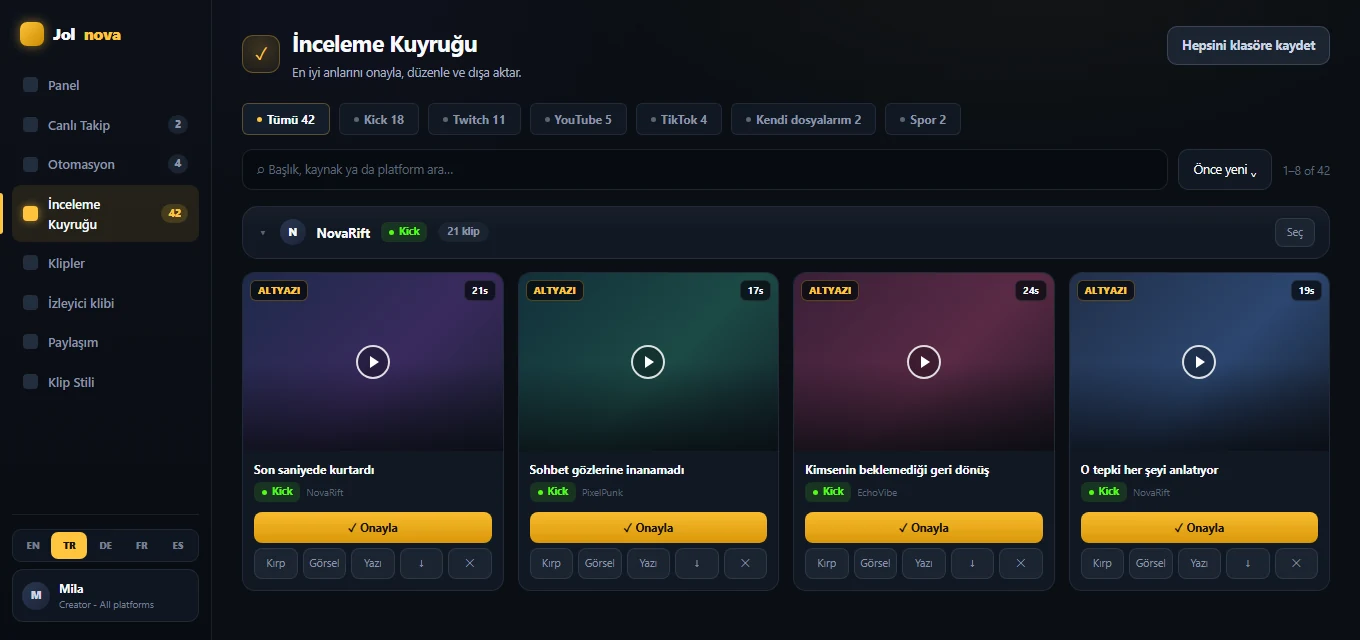
Task: Remove 'O tepki her şeyi anlatıyor' clip
Action: pyautogui.click(x=1296, y=563)
